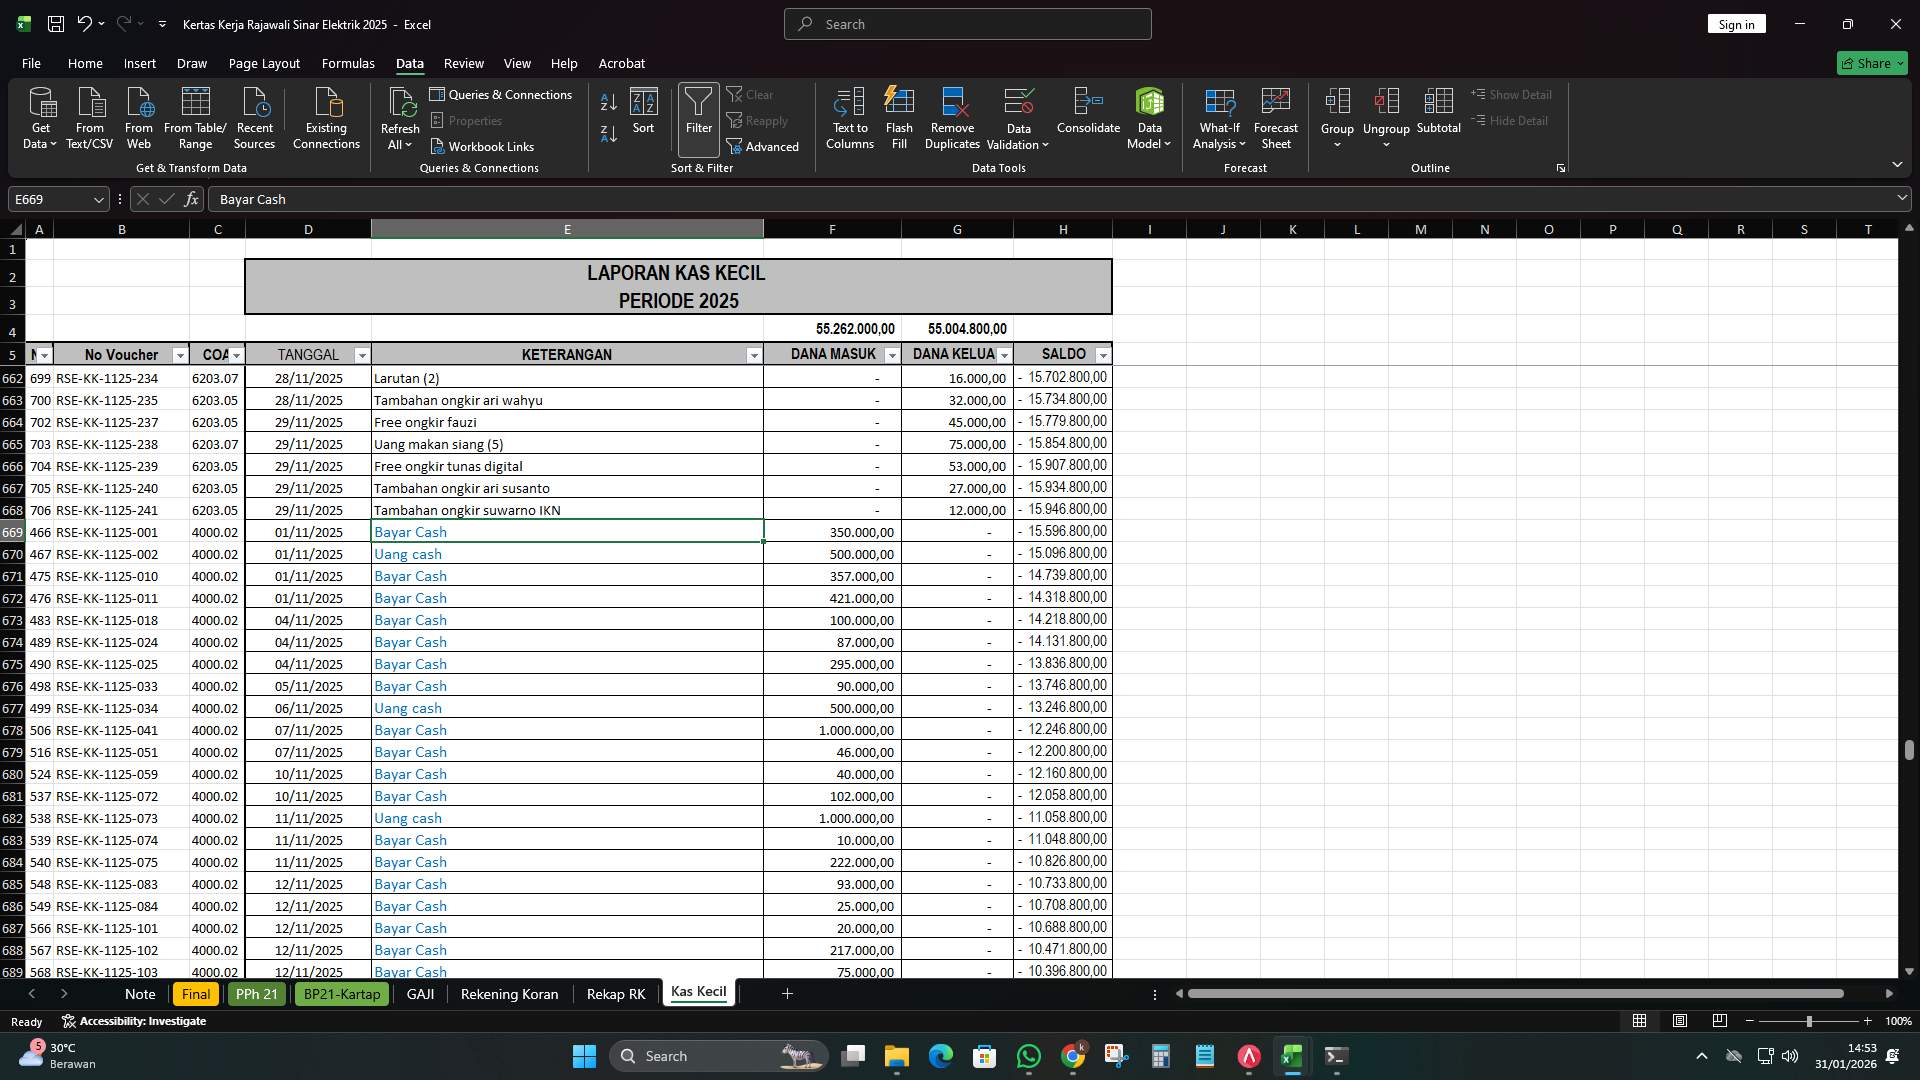Click the Sign in button

(1736, 23)
